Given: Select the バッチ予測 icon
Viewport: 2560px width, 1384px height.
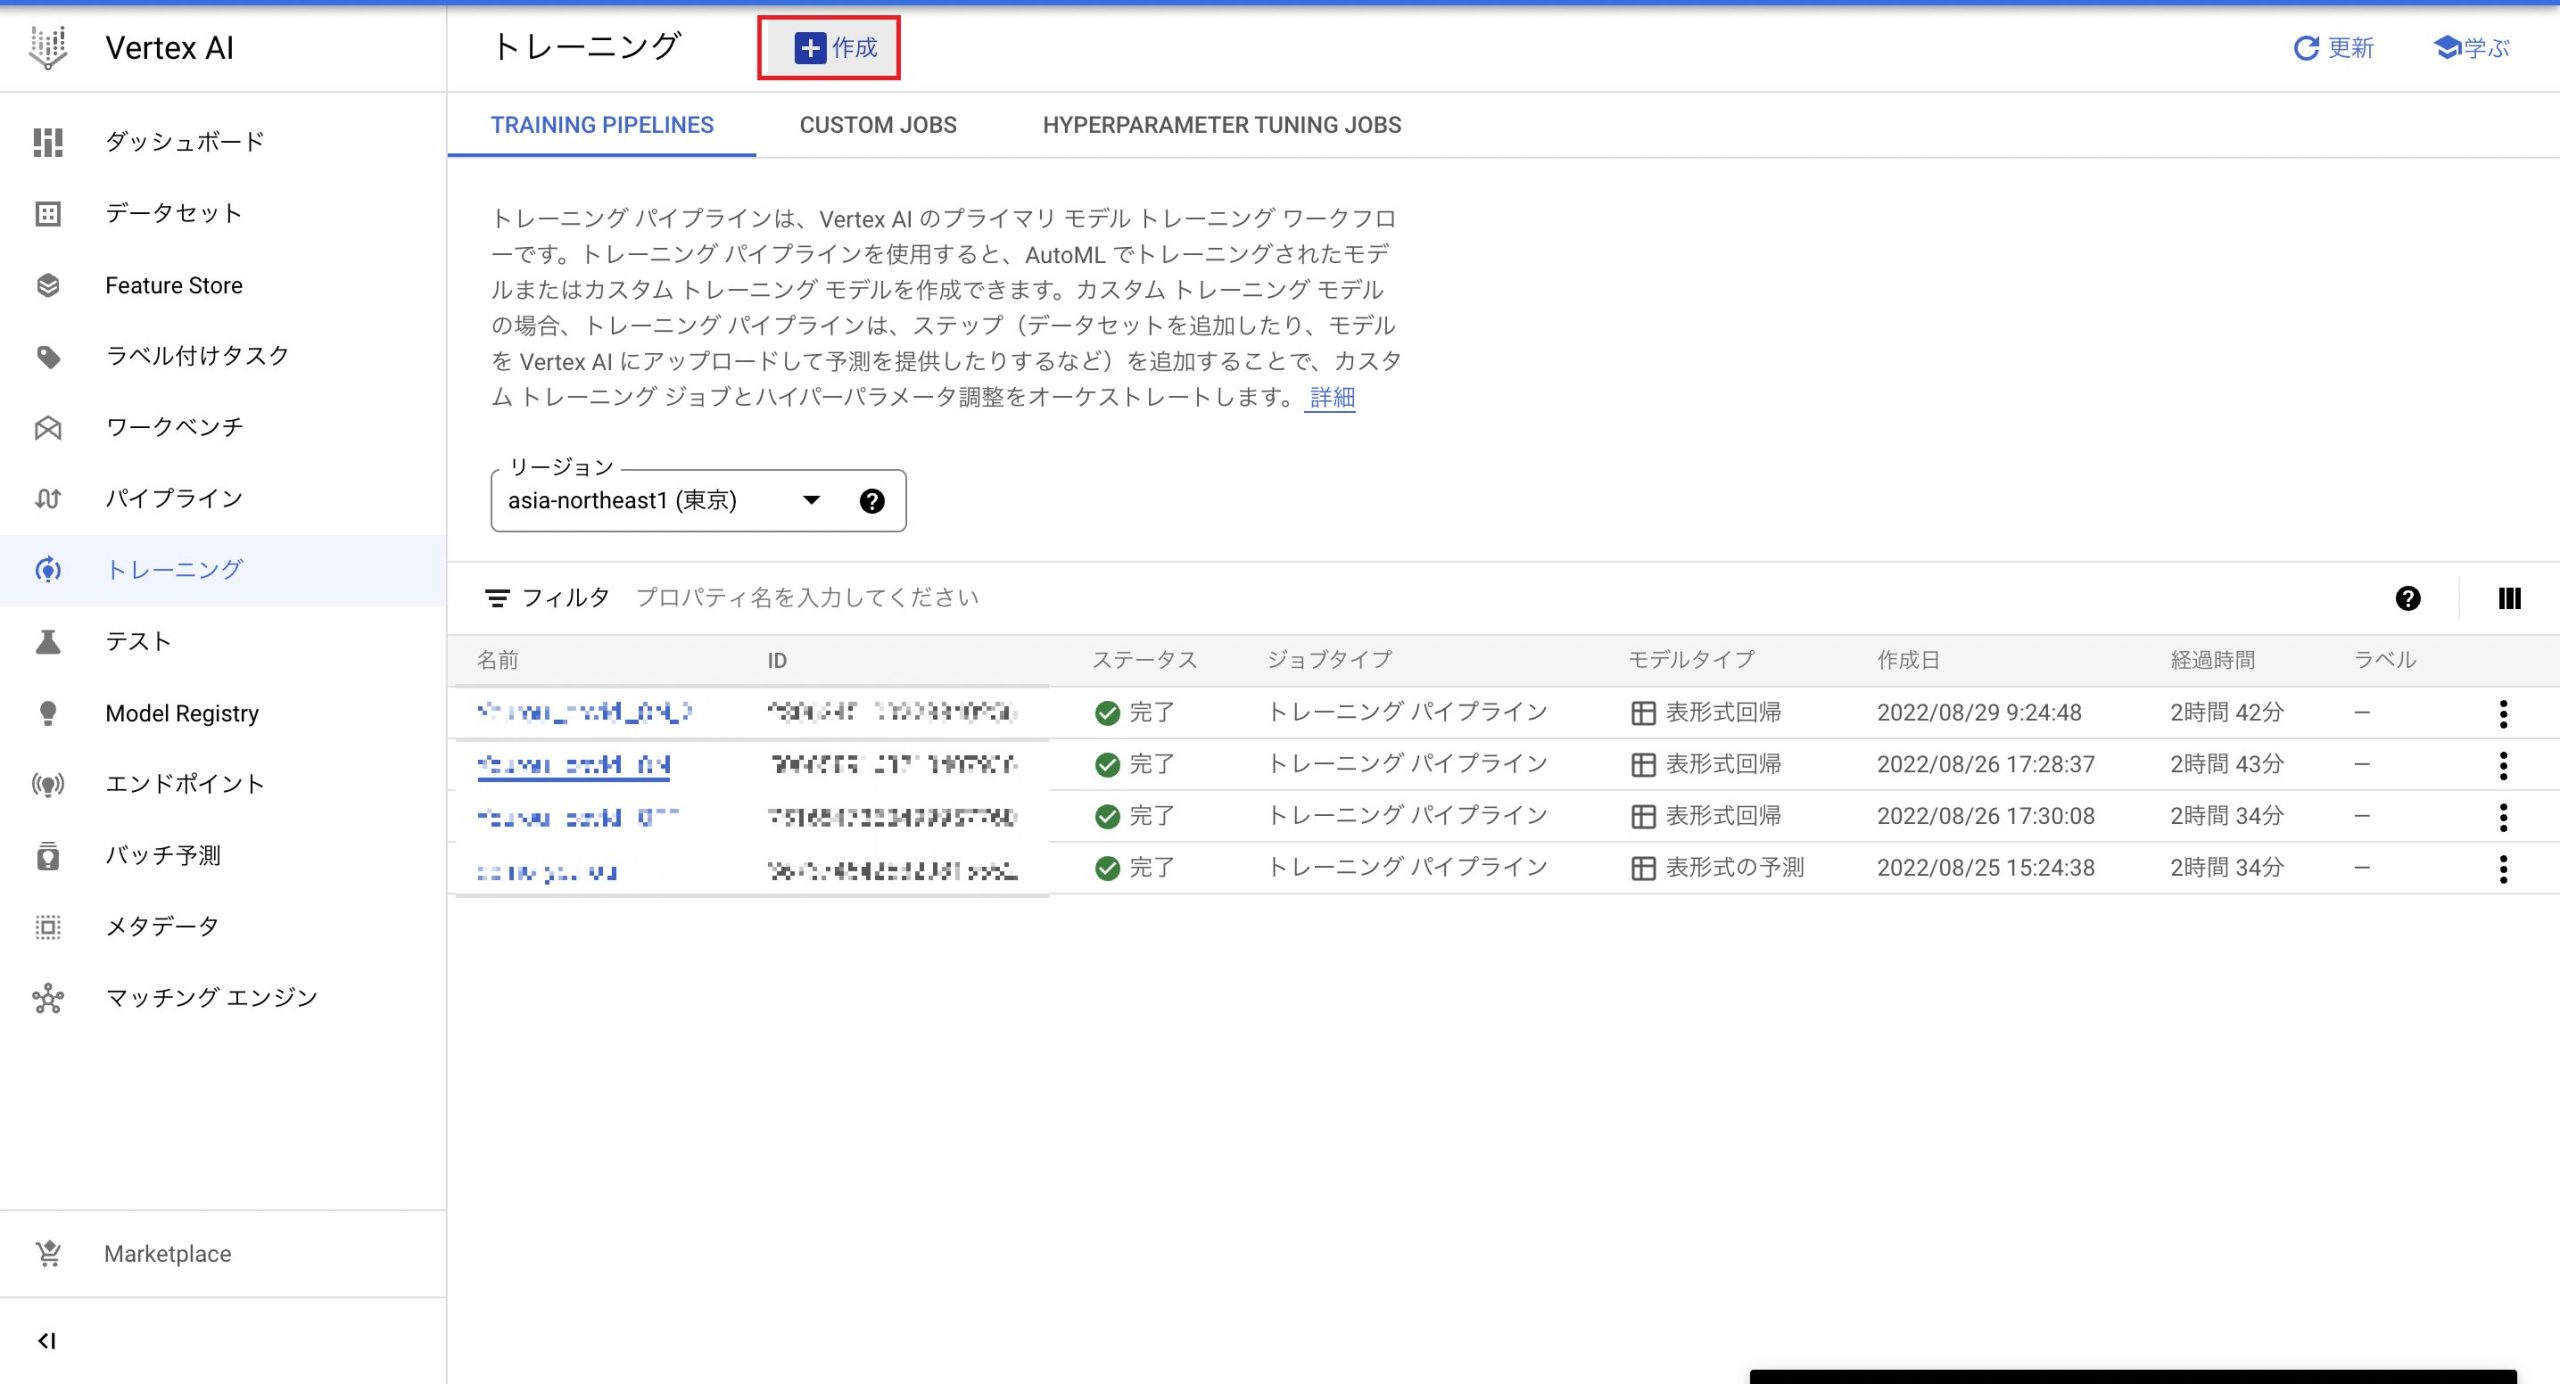Looking at the screenshot, I should (47, 855).
